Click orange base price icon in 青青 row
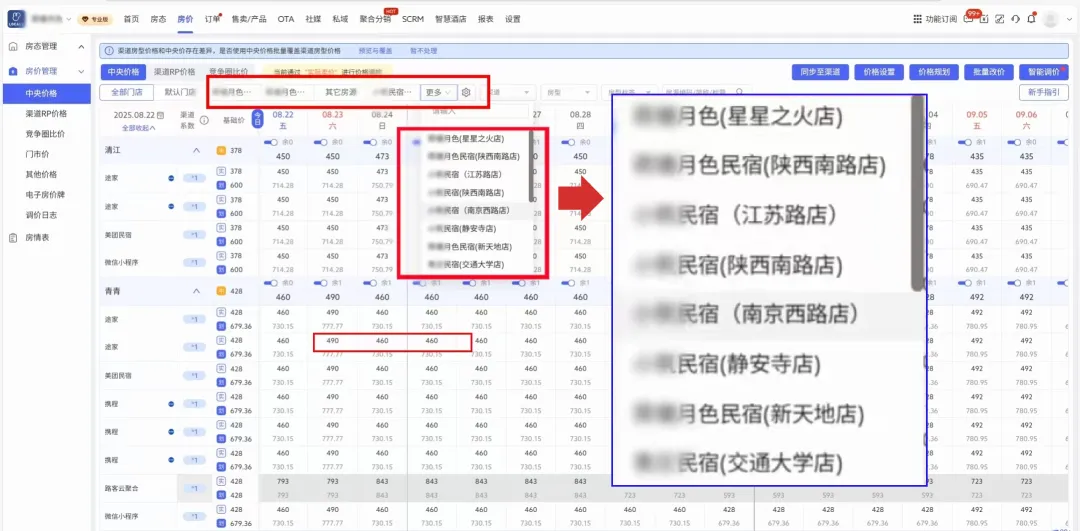The height and width of the screenshot is (531, 1080). point(221,291)
